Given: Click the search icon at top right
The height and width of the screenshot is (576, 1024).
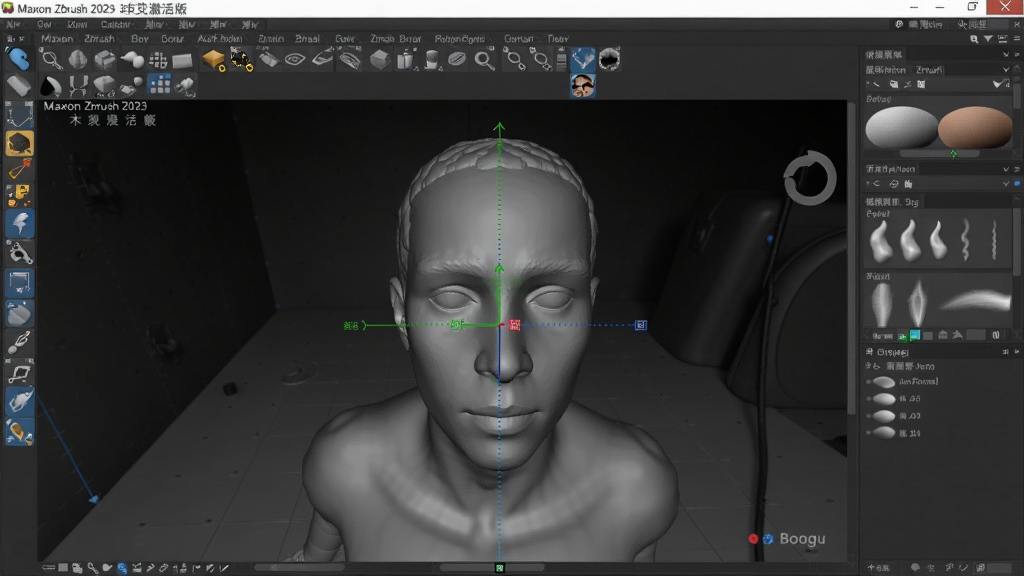Looking at the screenshot, I should [974, 39].
